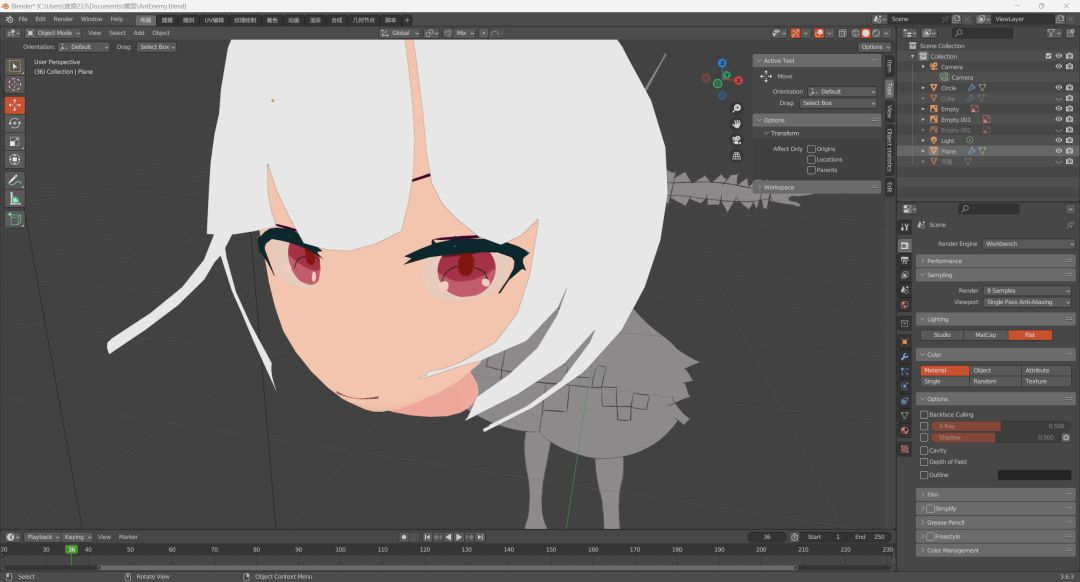Check Affect Only Origins option
The width and height of the screenshot is (1080, 582).
click(811, 149)
